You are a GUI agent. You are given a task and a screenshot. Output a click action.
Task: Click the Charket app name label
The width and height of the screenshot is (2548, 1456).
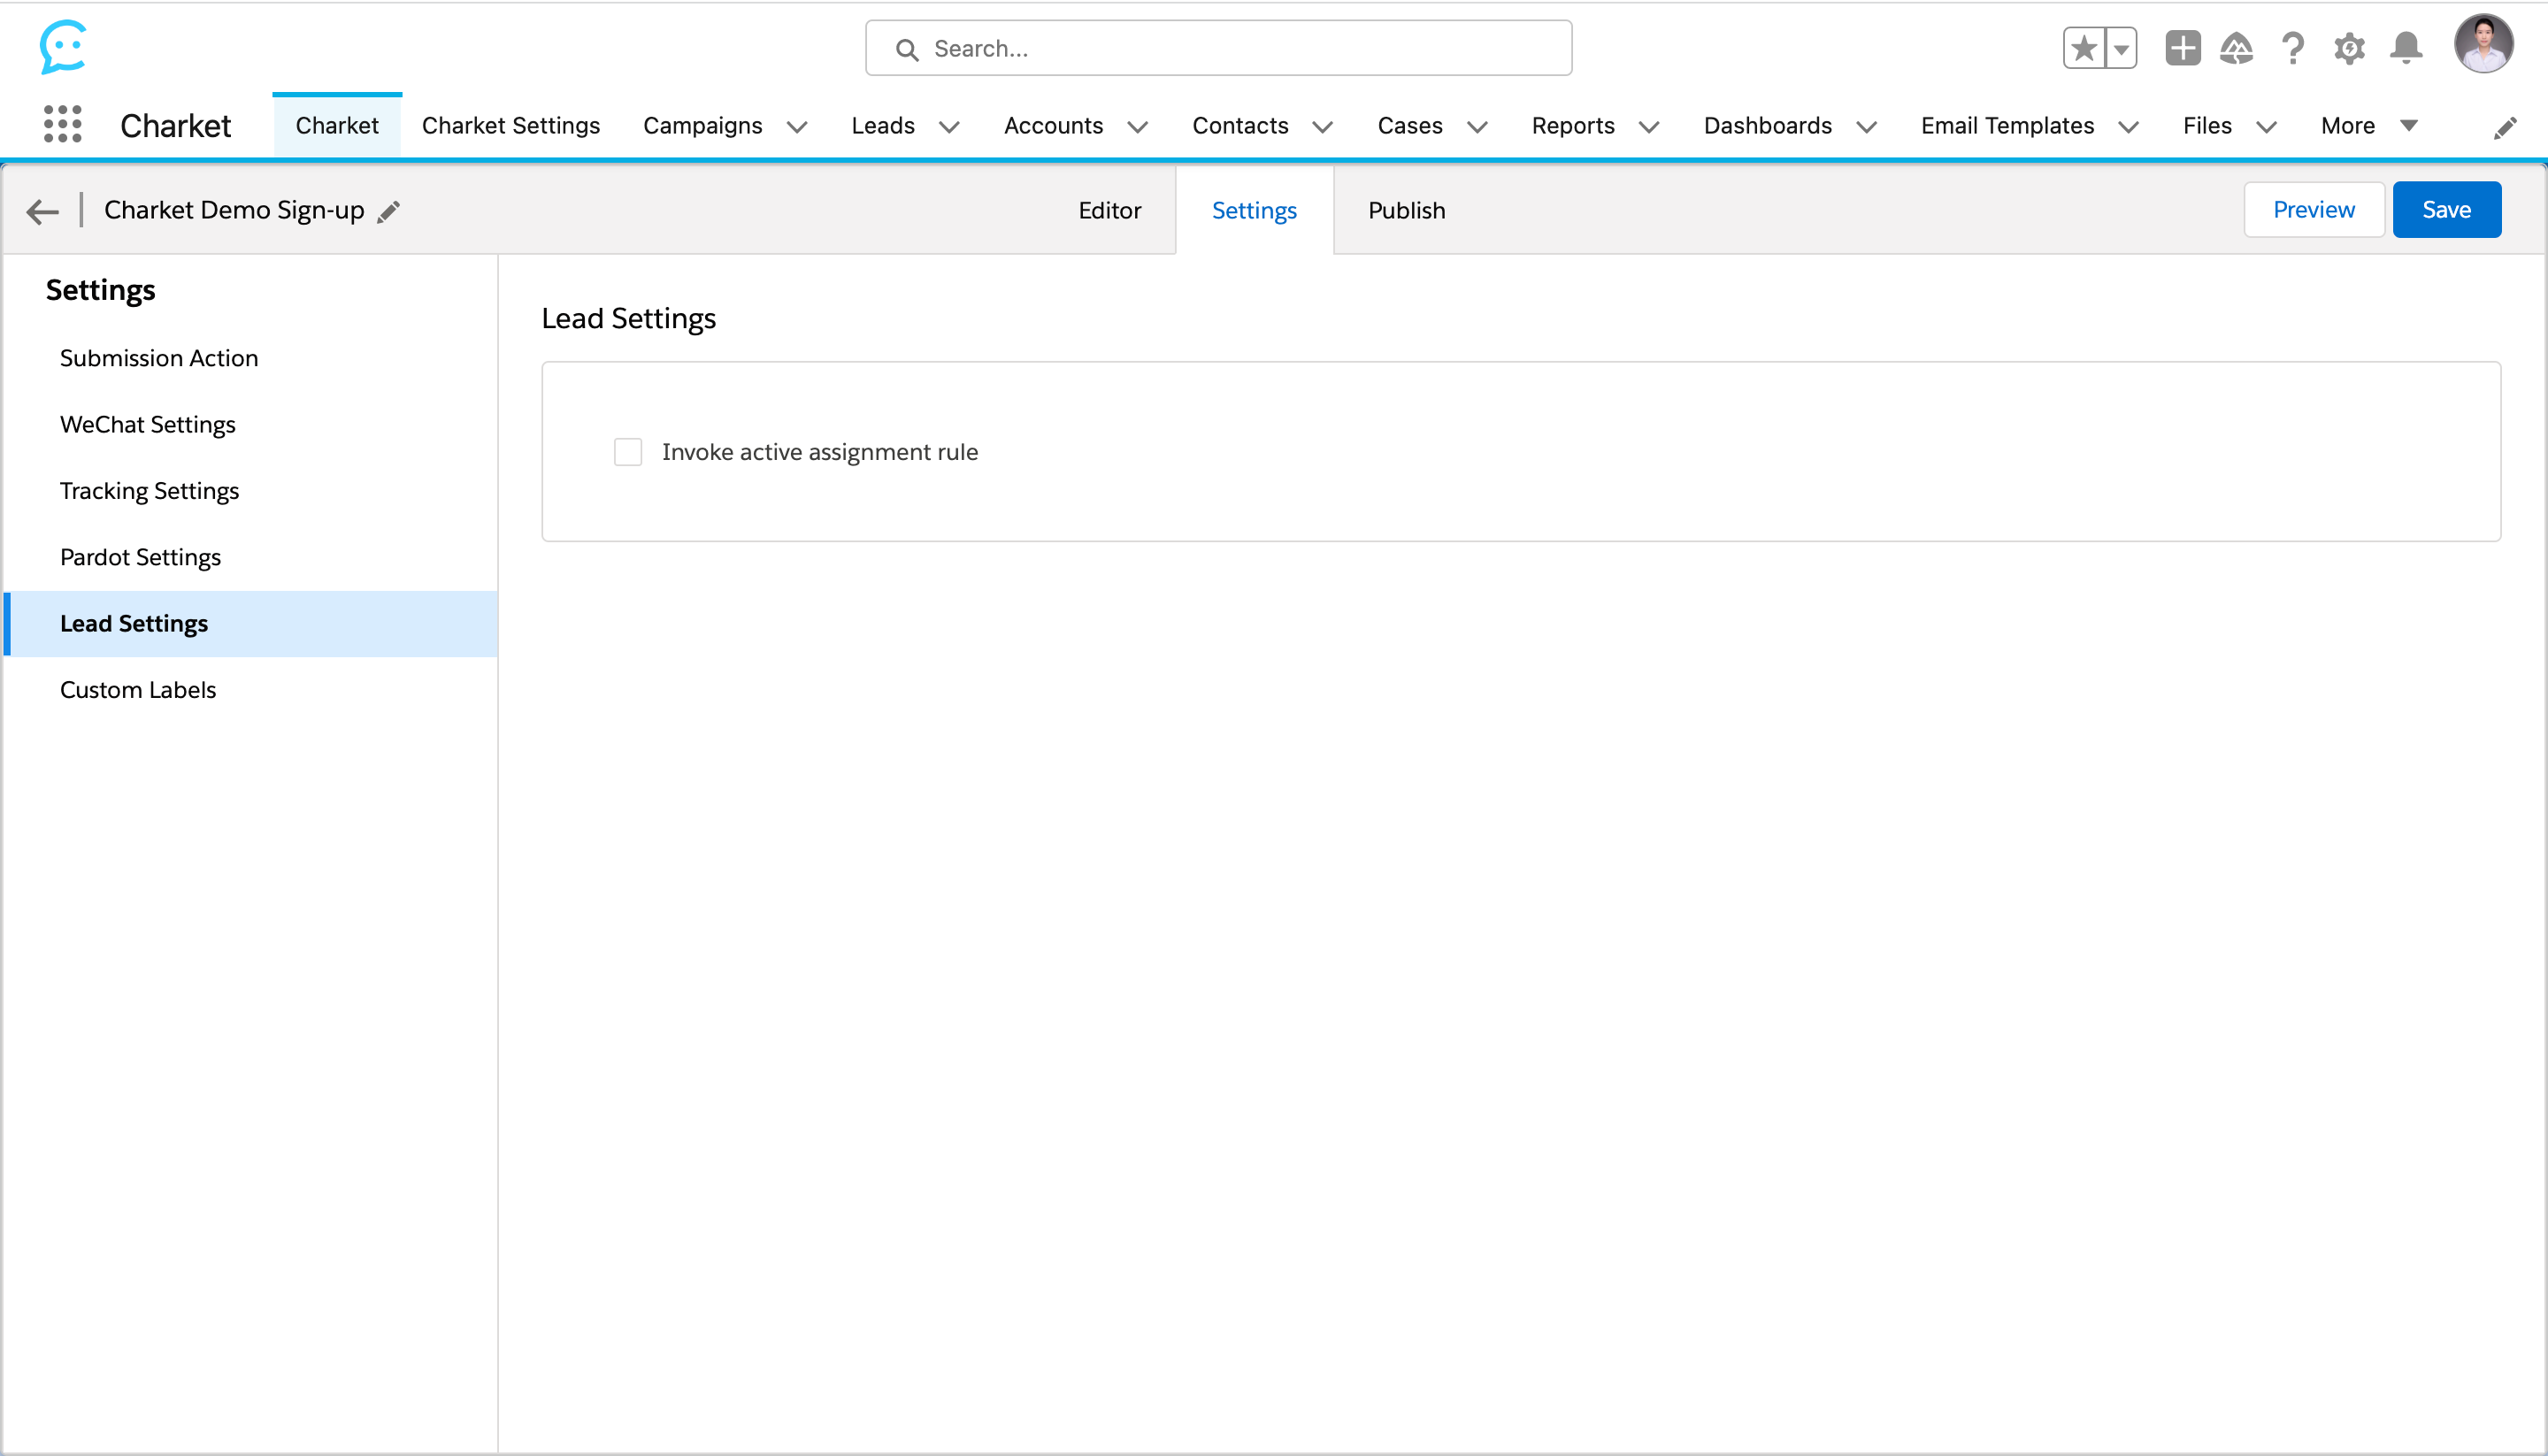click(175, 126)
